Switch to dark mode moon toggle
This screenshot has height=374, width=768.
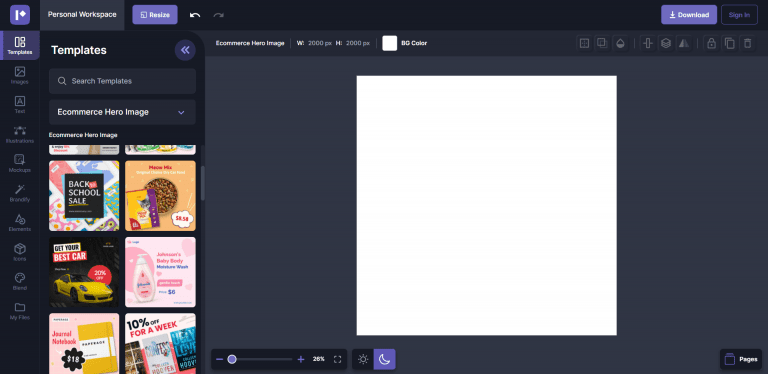click(x=384, y=359)
